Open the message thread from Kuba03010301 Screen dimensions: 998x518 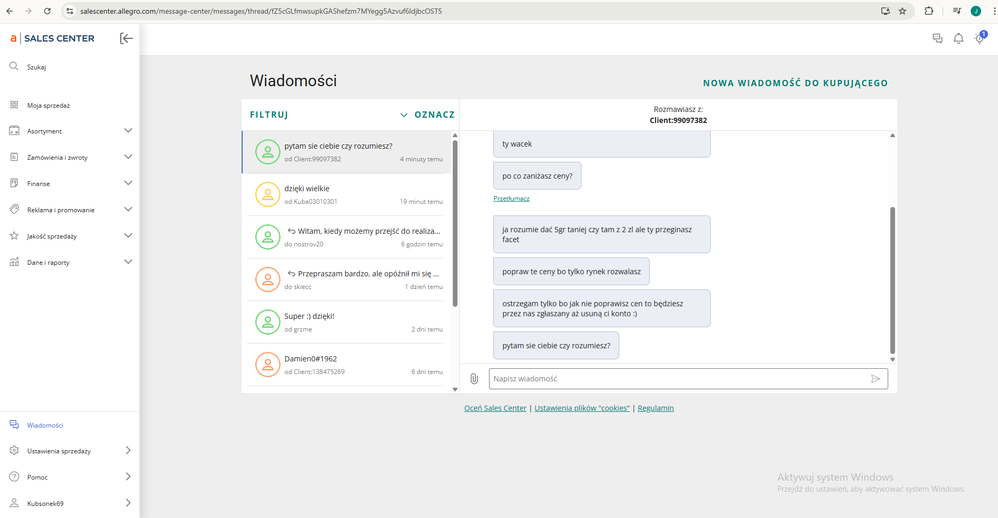tap(346, 194)
